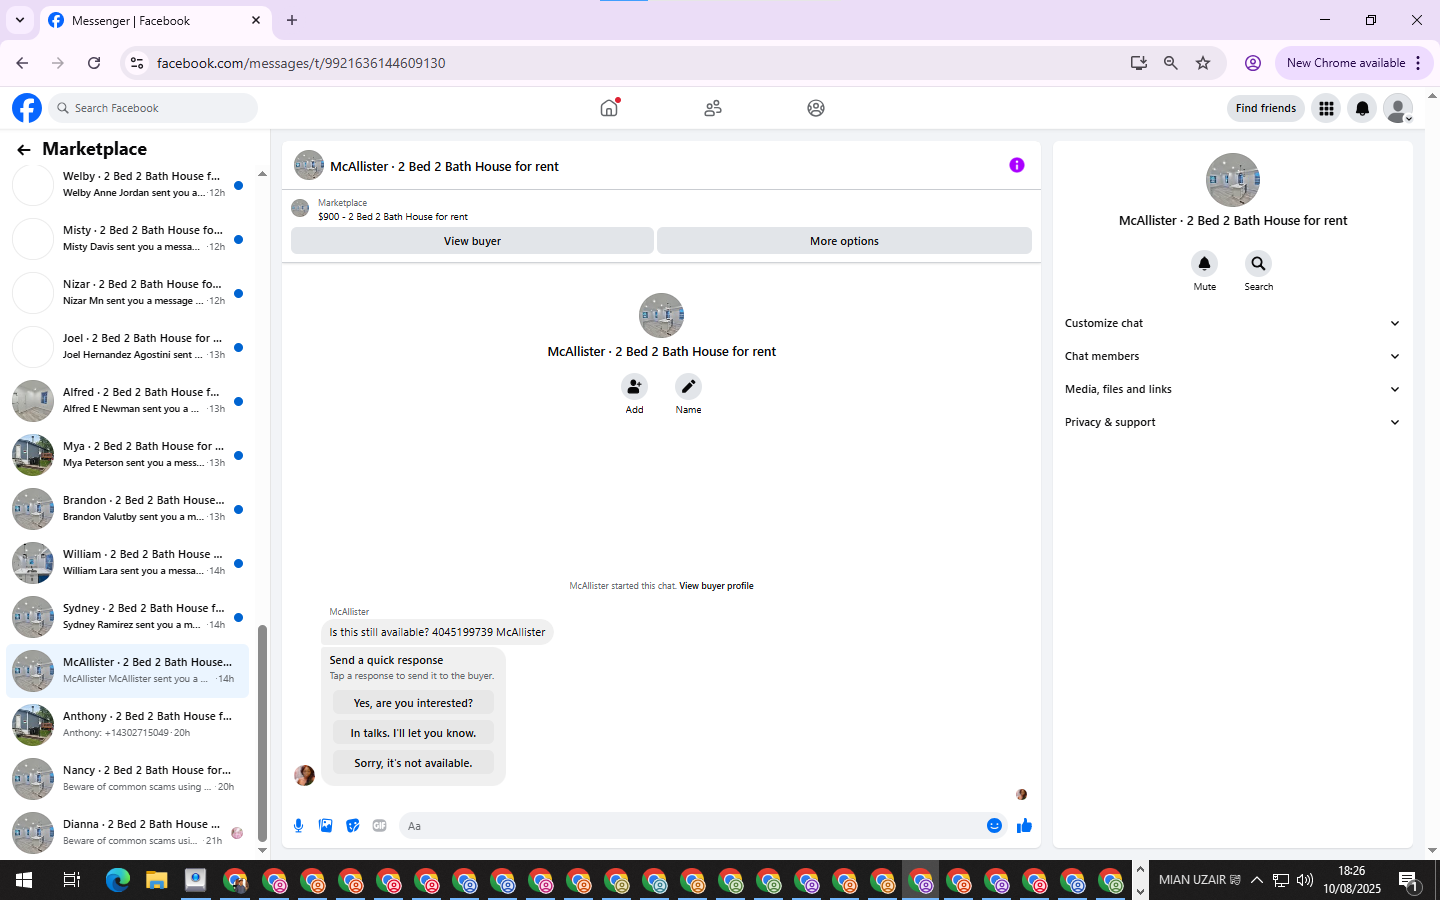
Task: Open the Groups icon in top navigation
Action: click(x=816, y=108)
